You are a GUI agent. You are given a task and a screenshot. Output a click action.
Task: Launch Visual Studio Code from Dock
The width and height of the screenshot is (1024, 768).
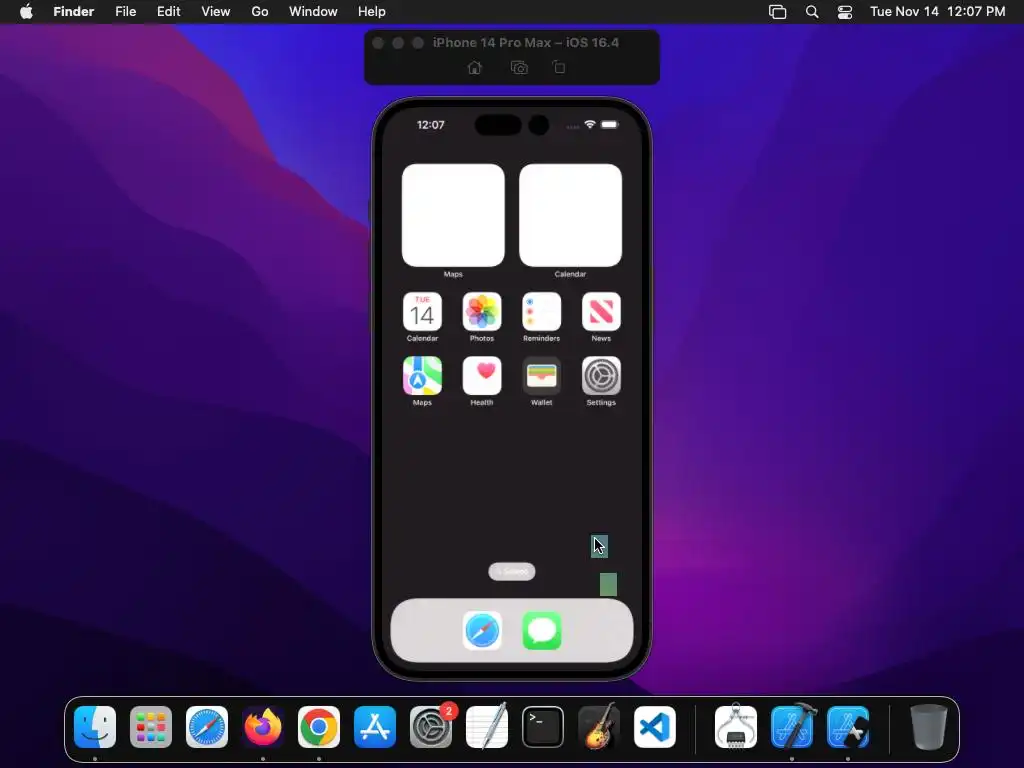click(x=655, y=727)
